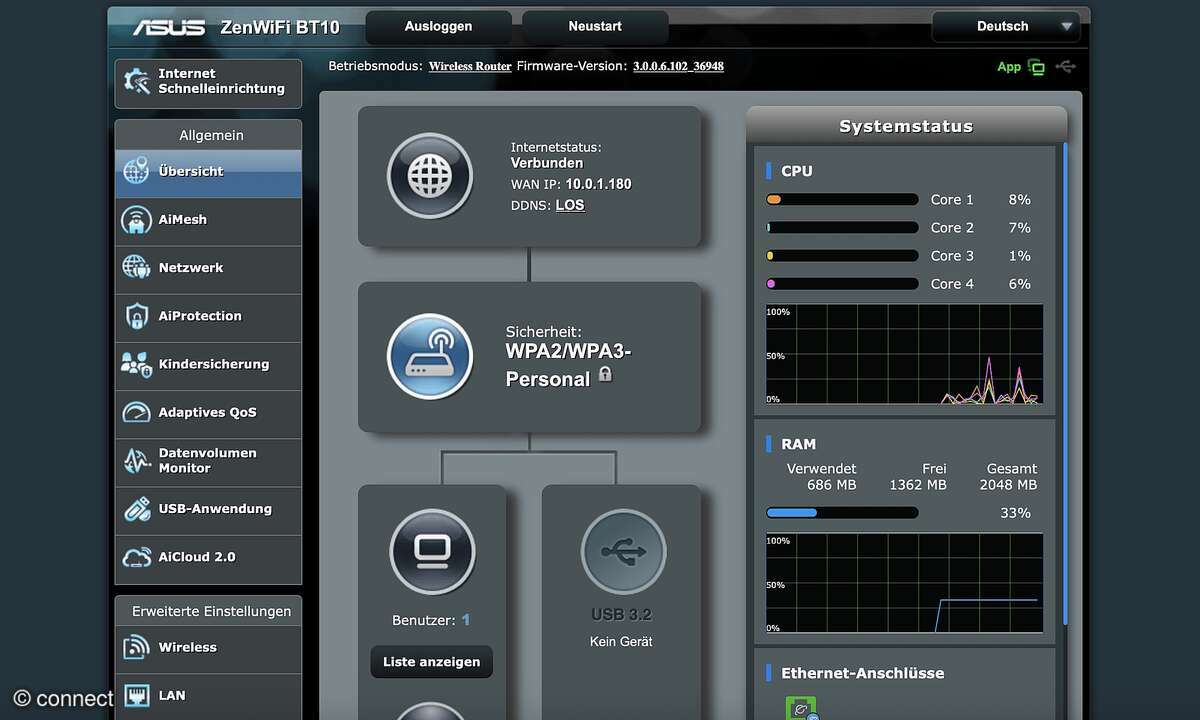Image resolution: width=1200 pixels, height=720 pixels.
Task: Click the green network status icon in header
Action: [1036, 67]
